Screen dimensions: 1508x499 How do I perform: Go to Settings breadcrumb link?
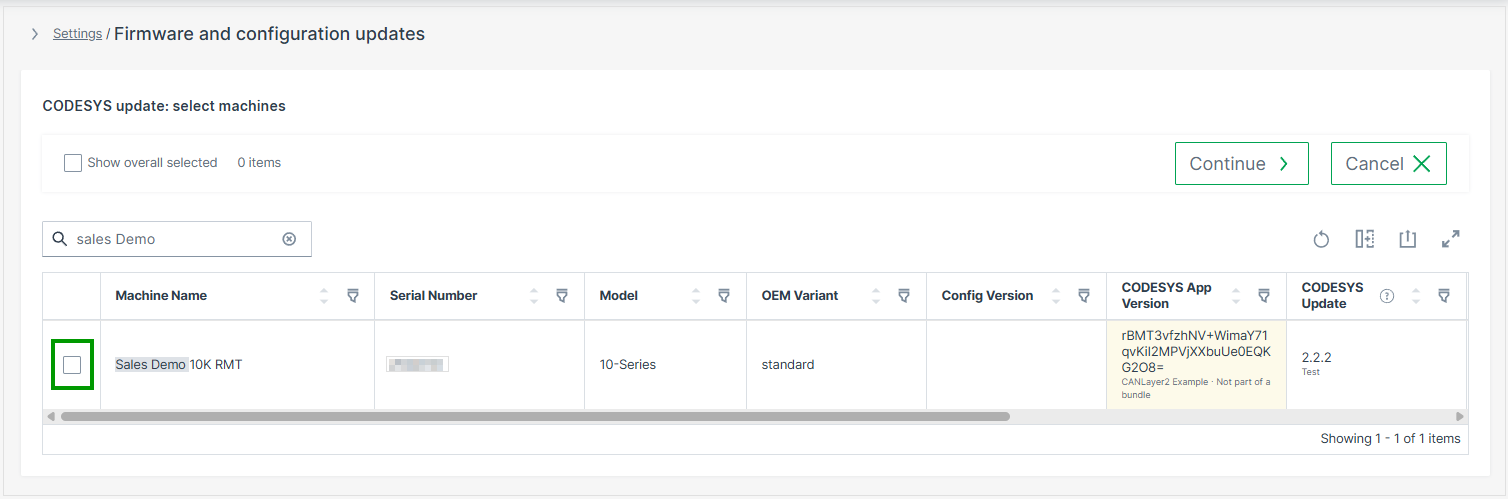[x=77, y=34]
